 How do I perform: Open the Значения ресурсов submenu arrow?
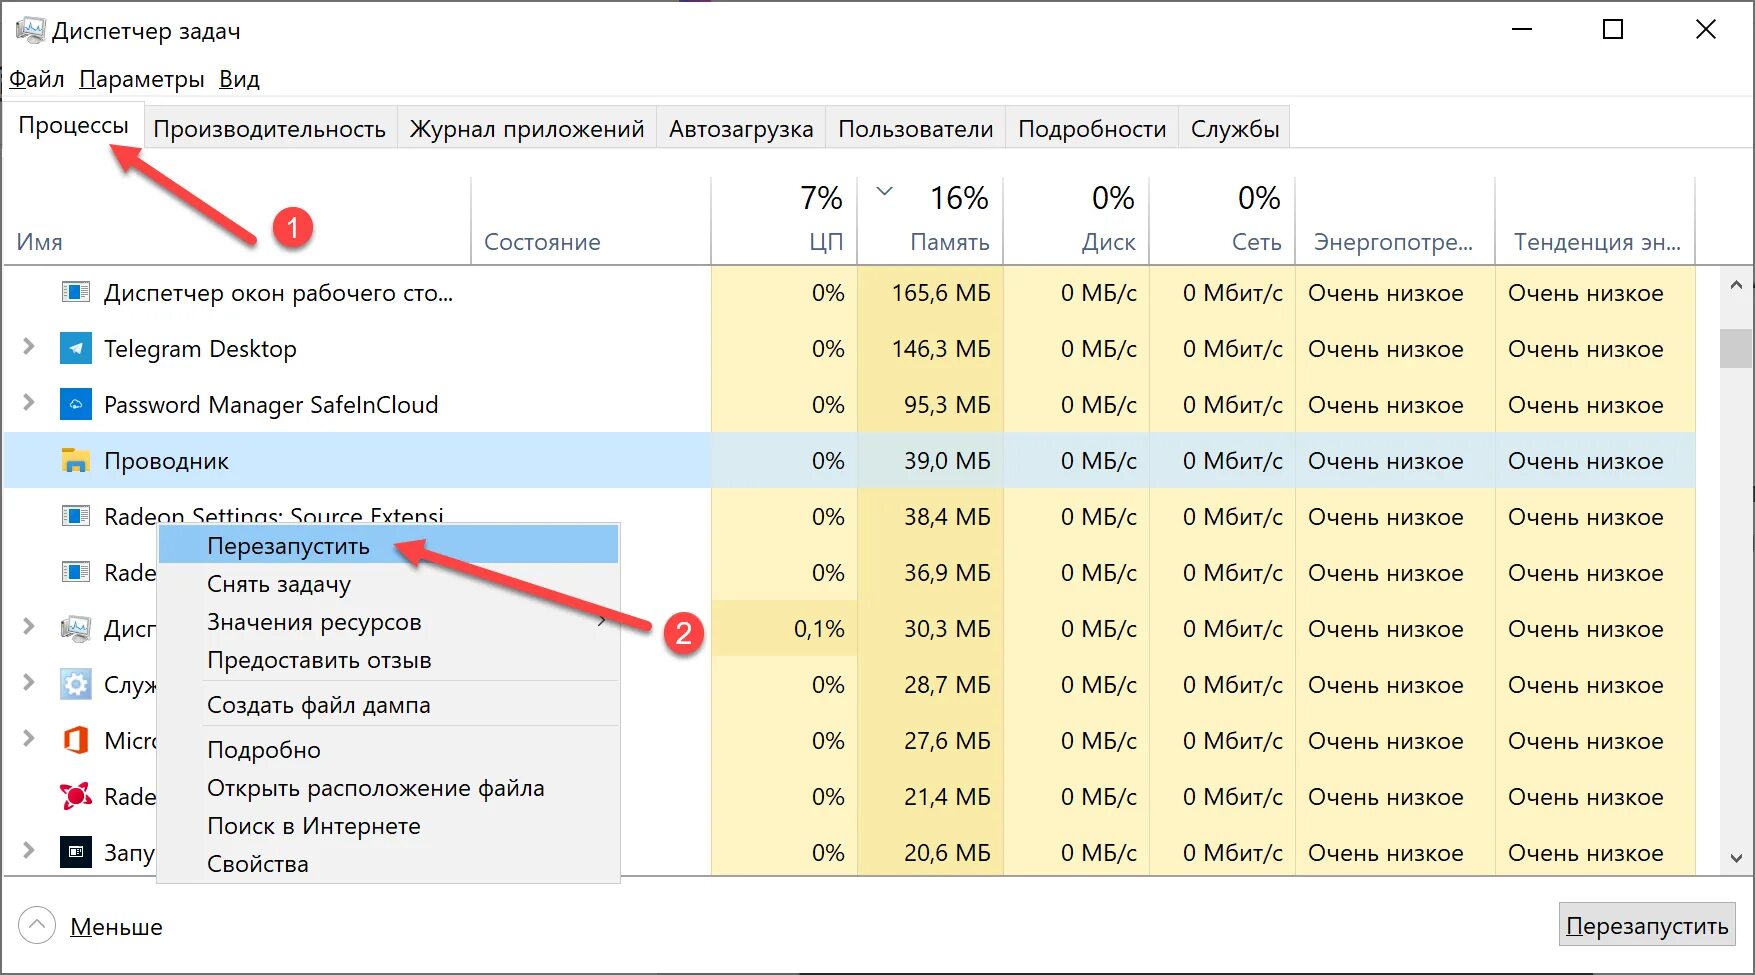pos(602,621)
